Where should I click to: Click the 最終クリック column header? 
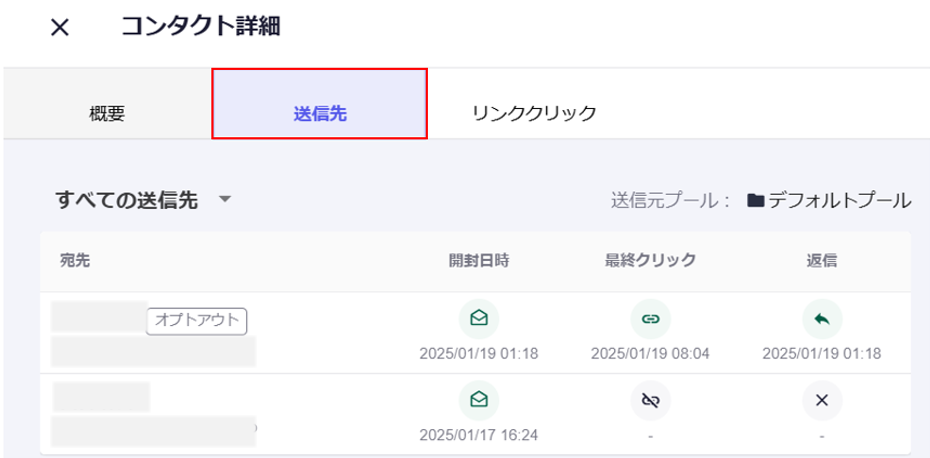650,260
